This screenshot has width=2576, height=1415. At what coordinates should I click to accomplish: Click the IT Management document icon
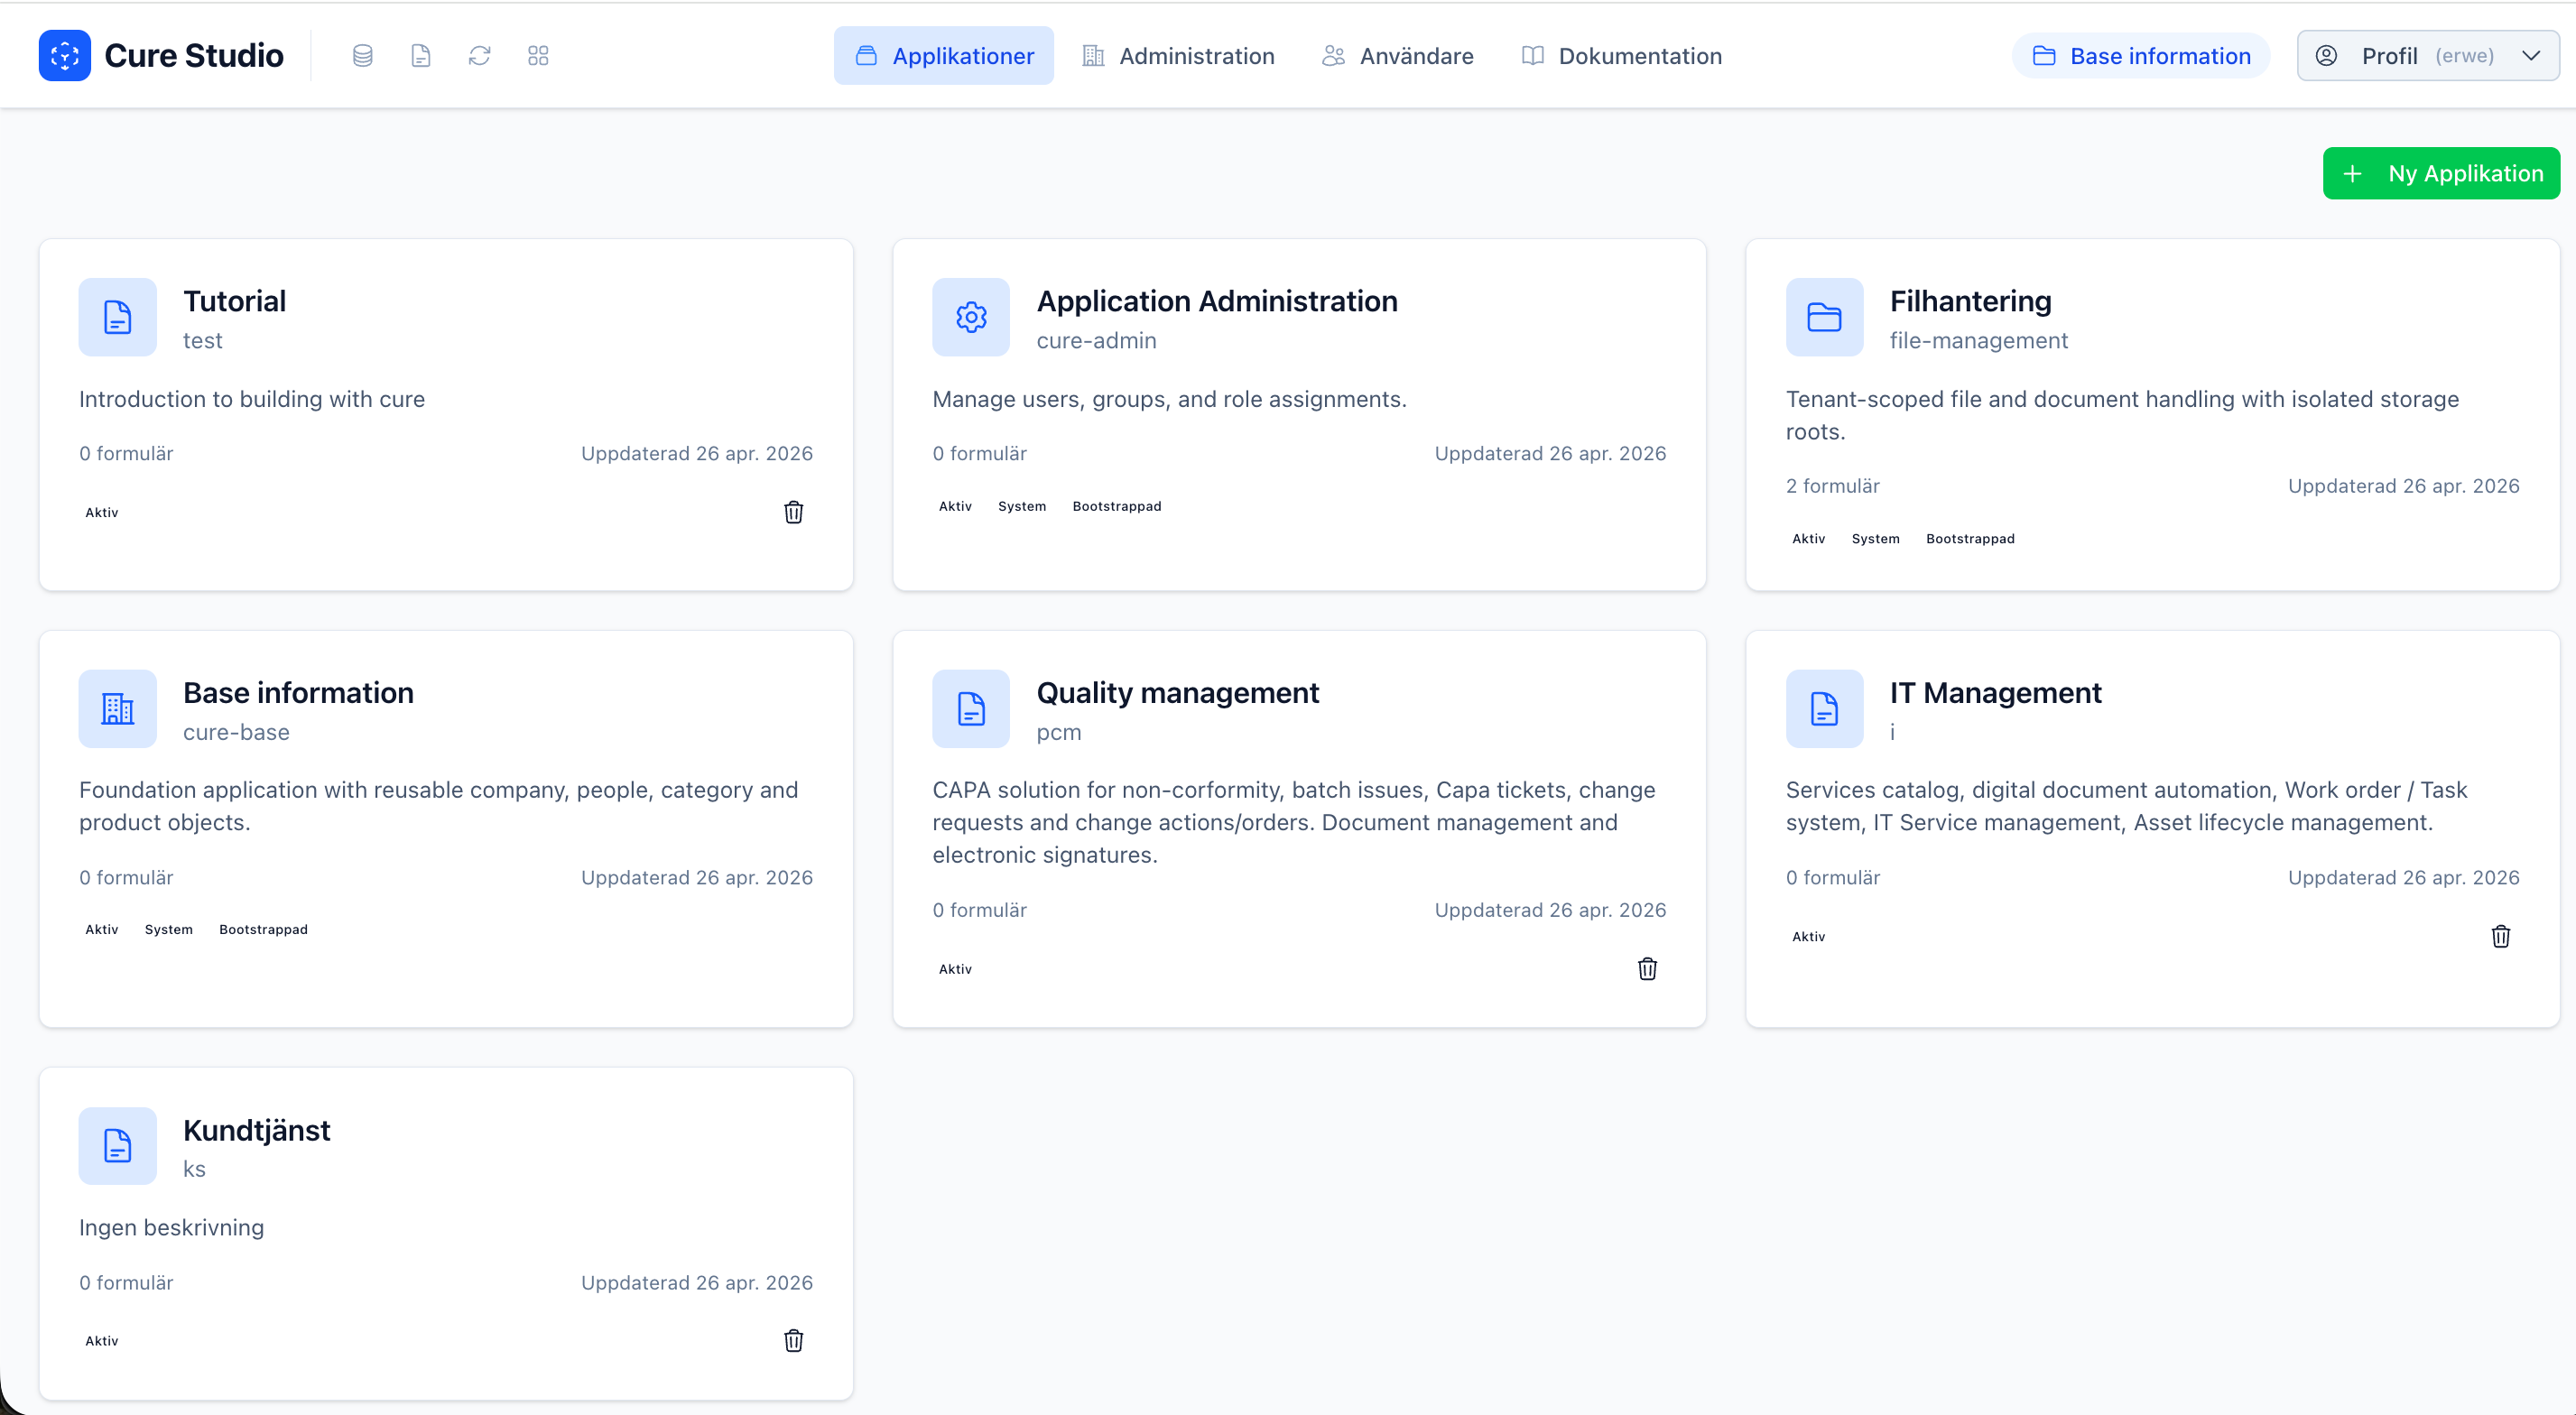click(1824, 709)
